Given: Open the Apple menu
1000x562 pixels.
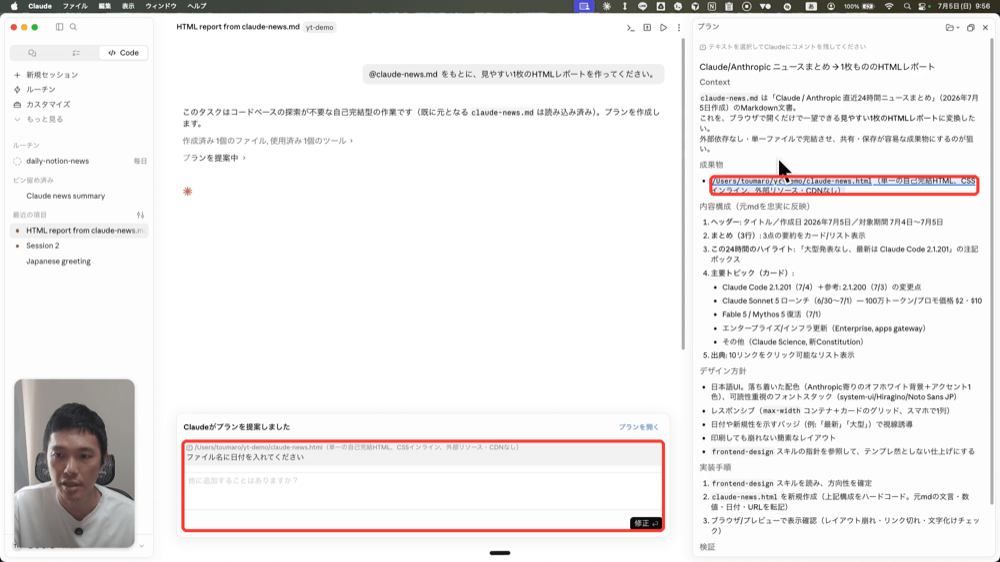Looking at the screenshot, I should [x=14, y=6].
